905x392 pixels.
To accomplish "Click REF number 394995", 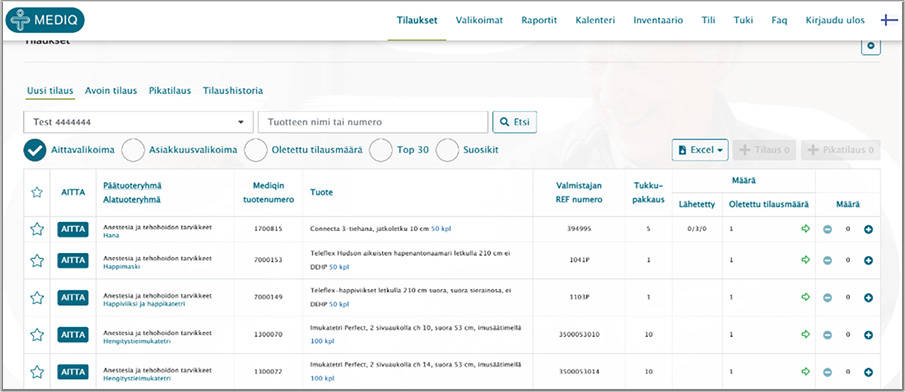I will pos(579,229).
